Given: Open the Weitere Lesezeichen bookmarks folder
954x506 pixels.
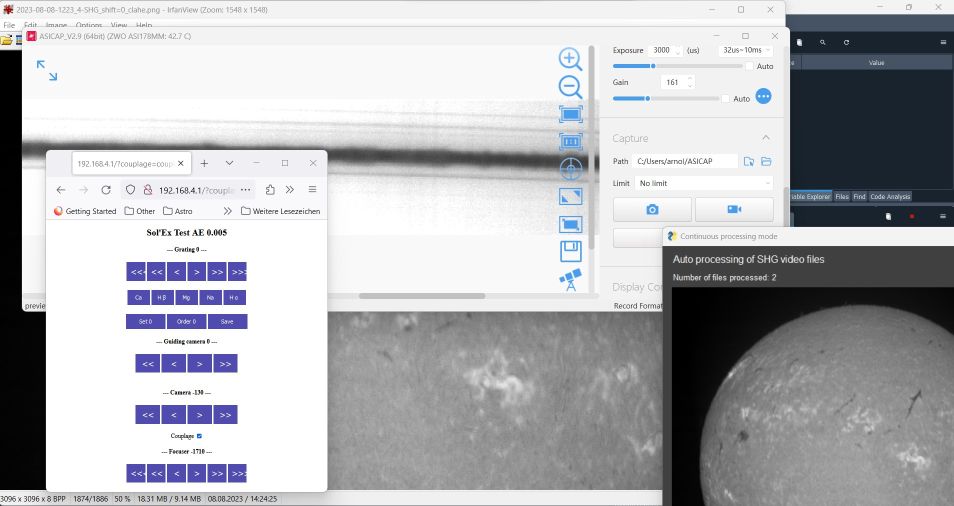Looking at the screenshot, I should [x=280, y=211].
